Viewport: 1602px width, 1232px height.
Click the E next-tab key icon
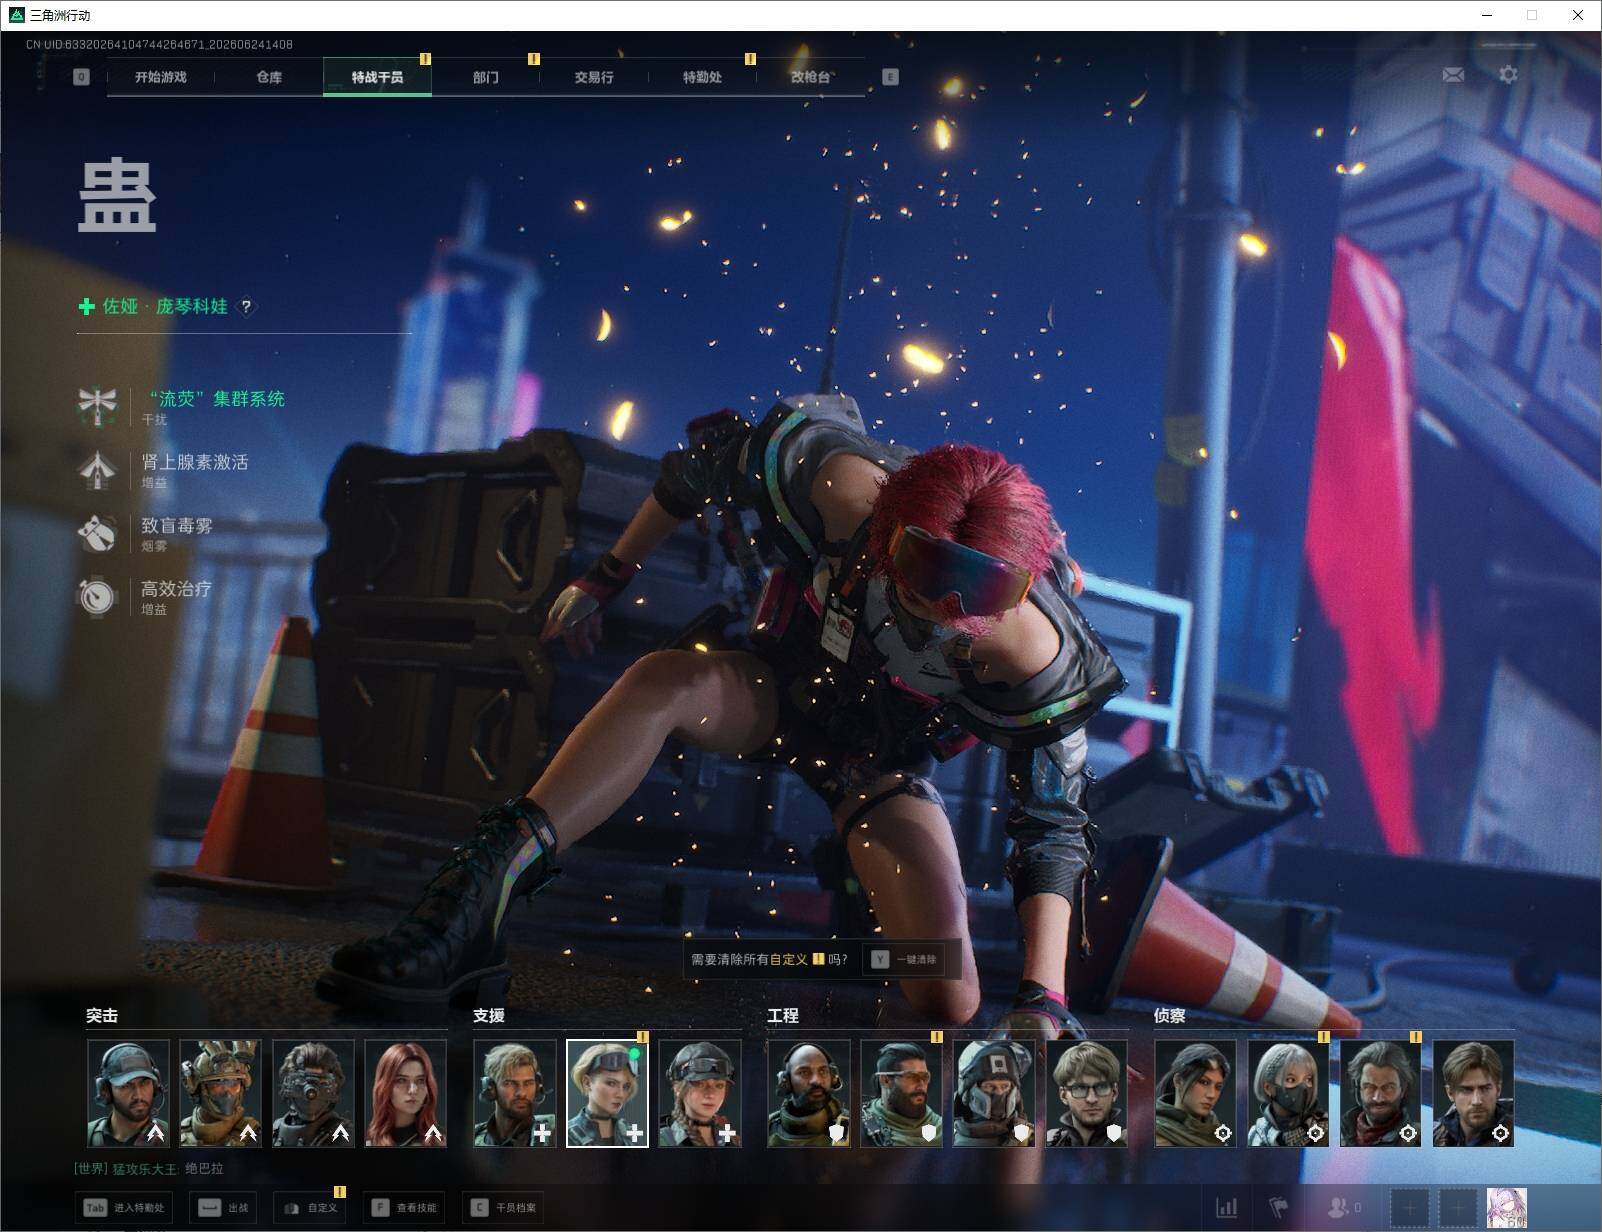(890, 77)
